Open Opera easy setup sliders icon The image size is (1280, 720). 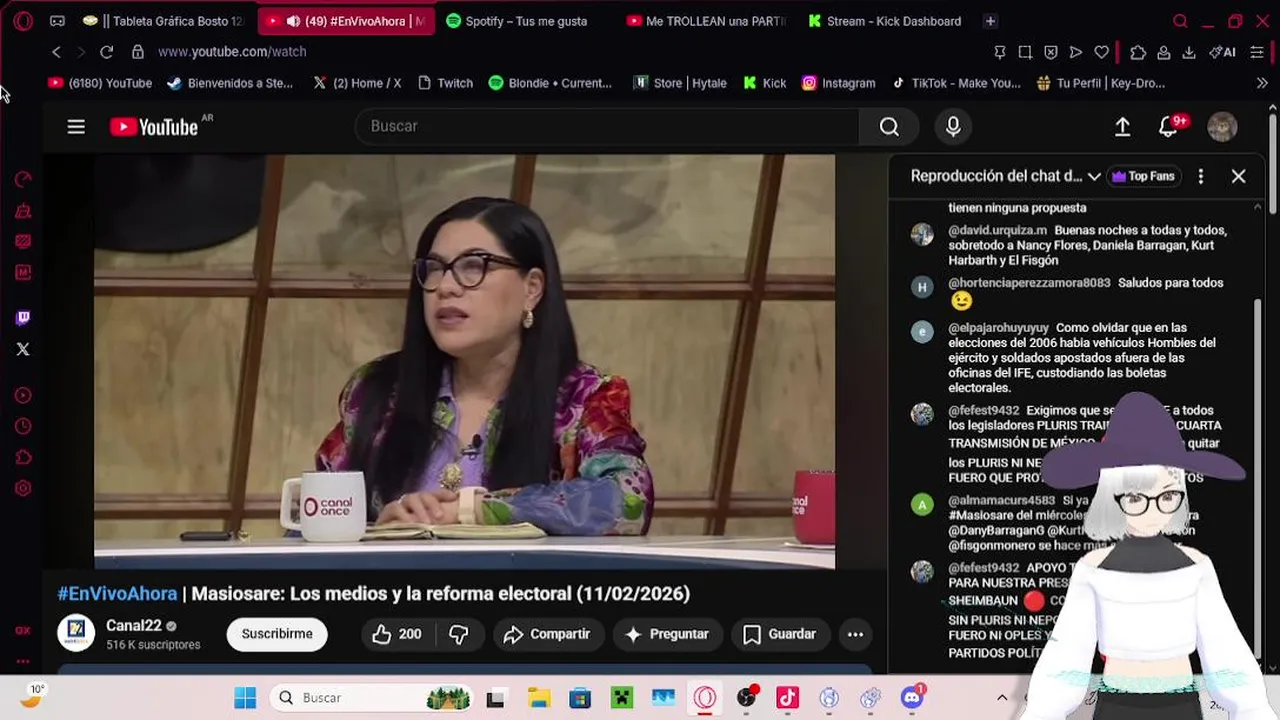[x=1257, y=52]
